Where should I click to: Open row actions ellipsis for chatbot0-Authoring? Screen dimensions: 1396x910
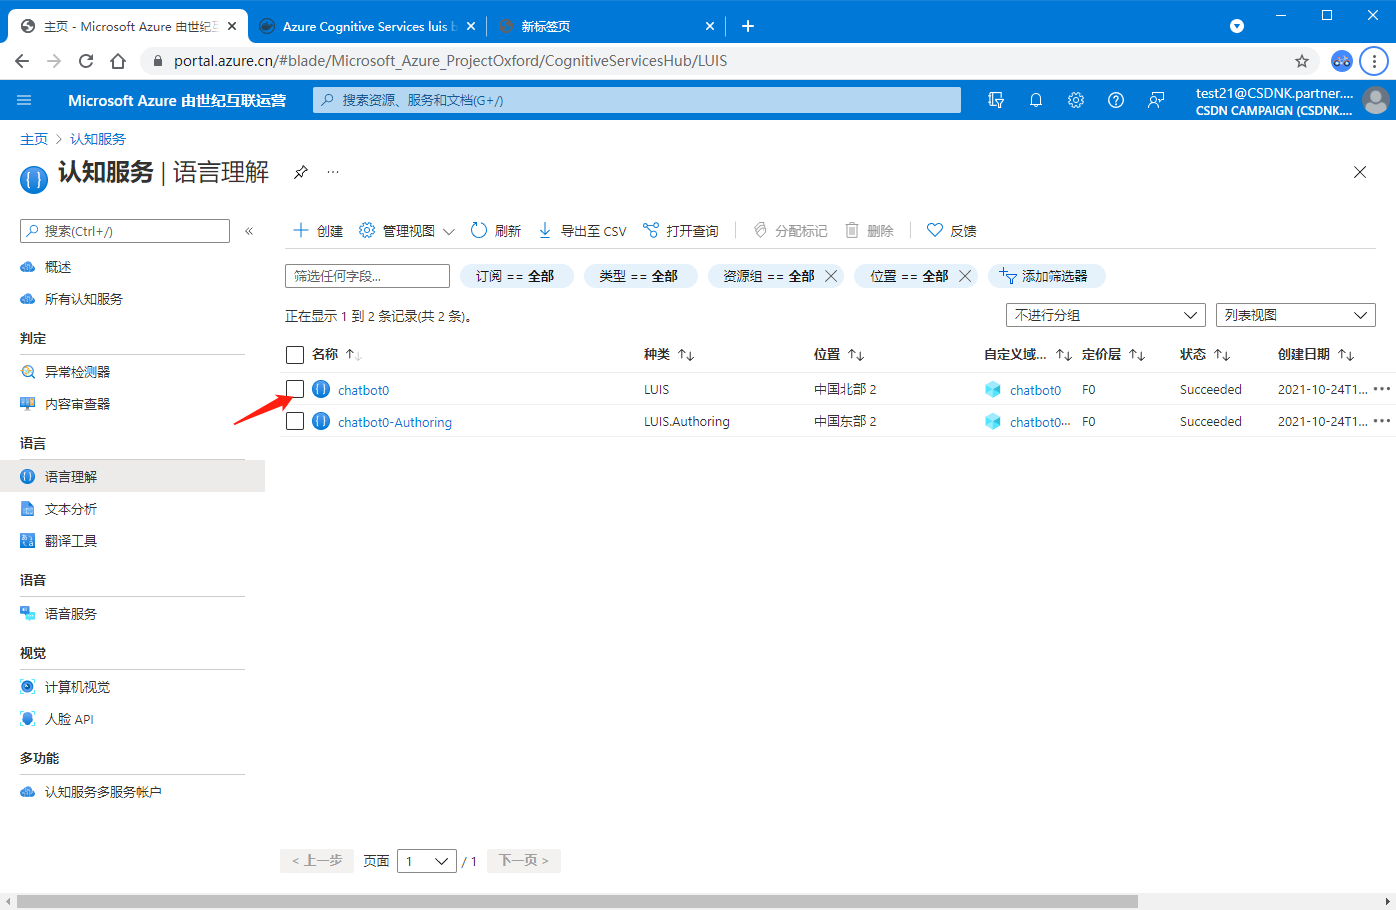1382,421
